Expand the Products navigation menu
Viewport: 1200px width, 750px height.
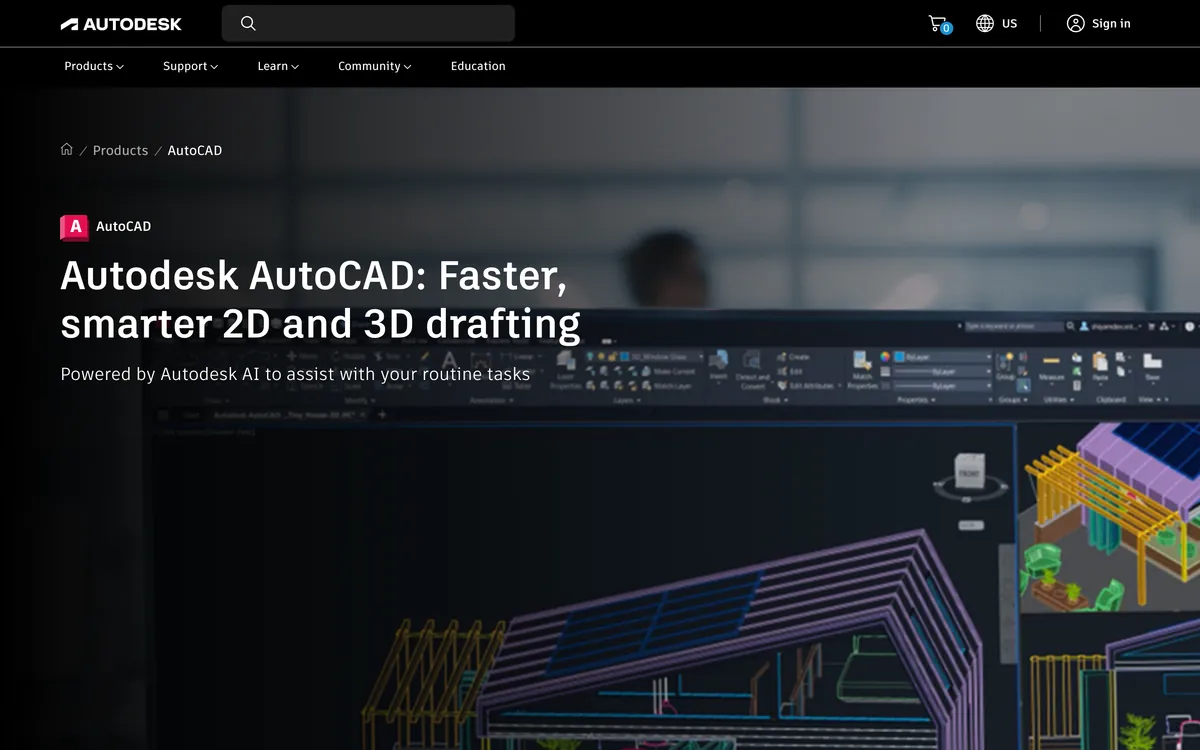pyautogui.click(x=94, y=66)
